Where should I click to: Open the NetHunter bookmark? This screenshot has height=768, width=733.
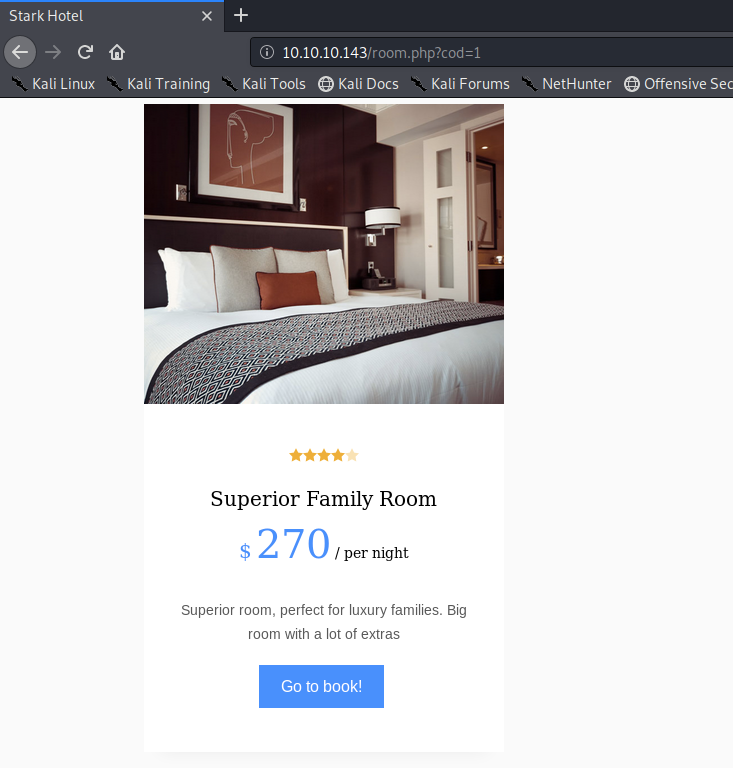(x=567, y=84)
